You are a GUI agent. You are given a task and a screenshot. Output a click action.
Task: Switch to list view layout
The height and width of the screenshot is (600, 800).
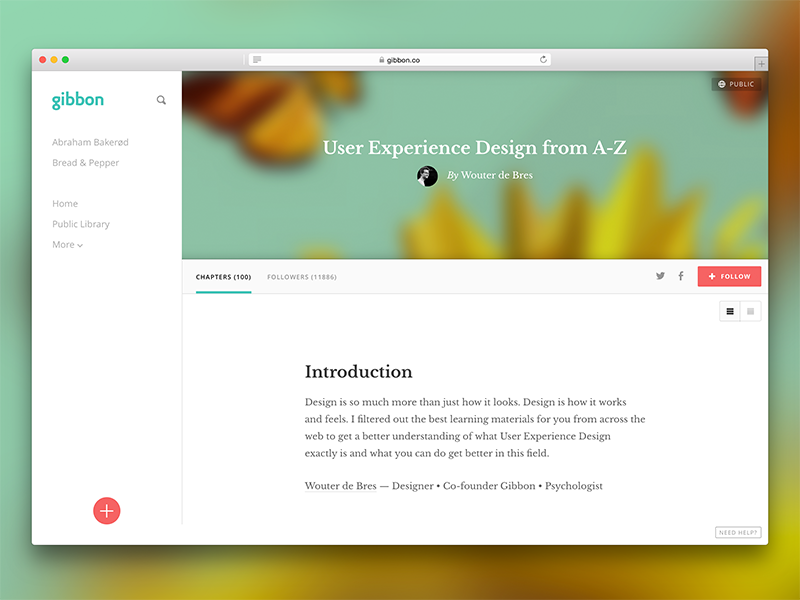[730, 311]
